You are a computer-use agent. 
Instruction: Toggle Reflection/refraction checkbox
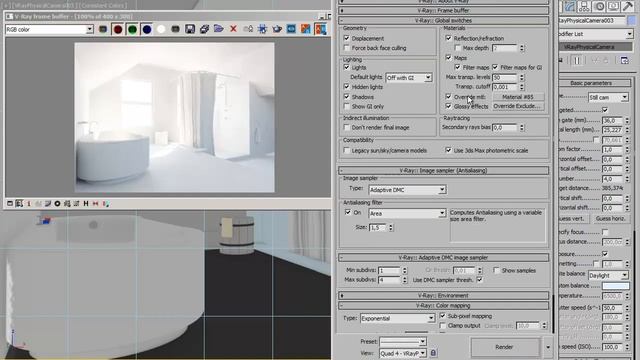pyautogui.click(x=449, y=38)
